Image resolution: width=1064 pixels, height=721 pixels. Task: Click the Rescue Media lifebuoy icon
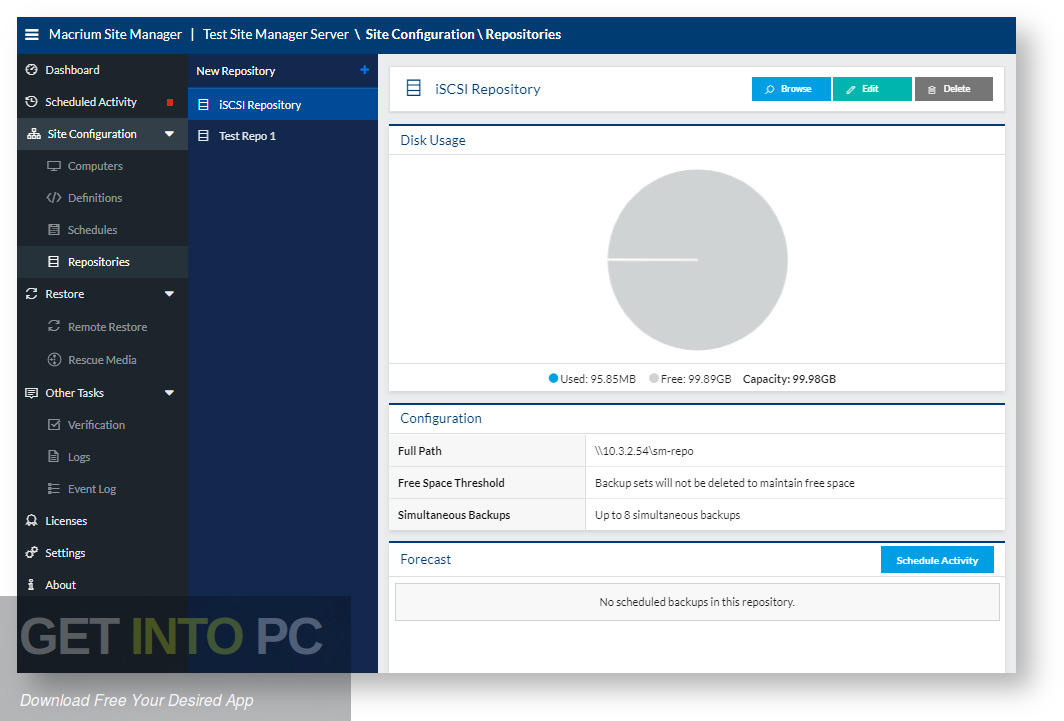(x=54, y=360)
